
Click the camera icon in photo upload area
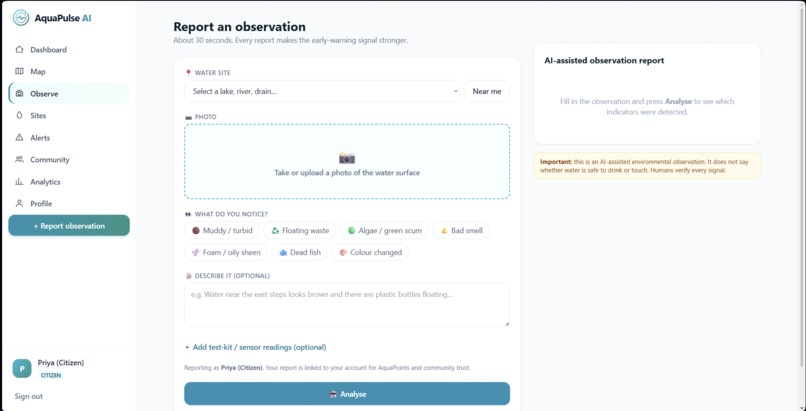click(347, 158)
